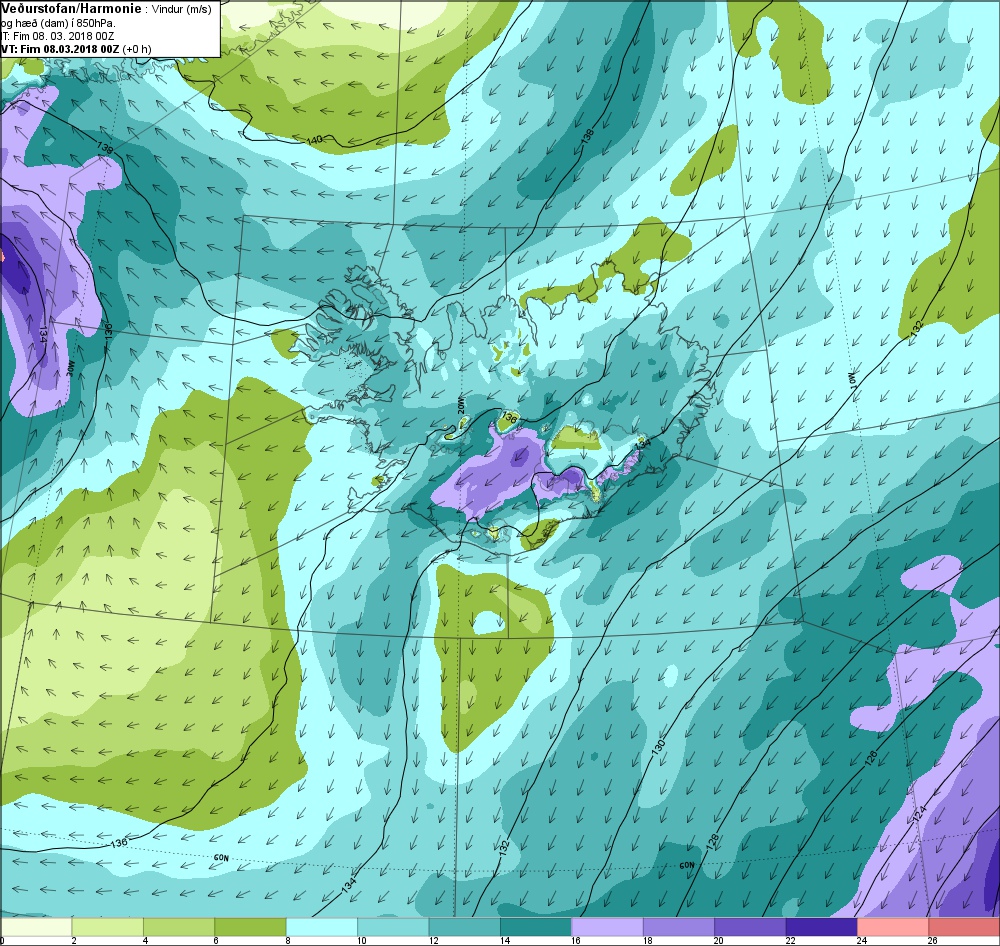Click the 'og hæð (dam) í 850hPa.' line
This screenshot has height=946, width=1000.
59,23
